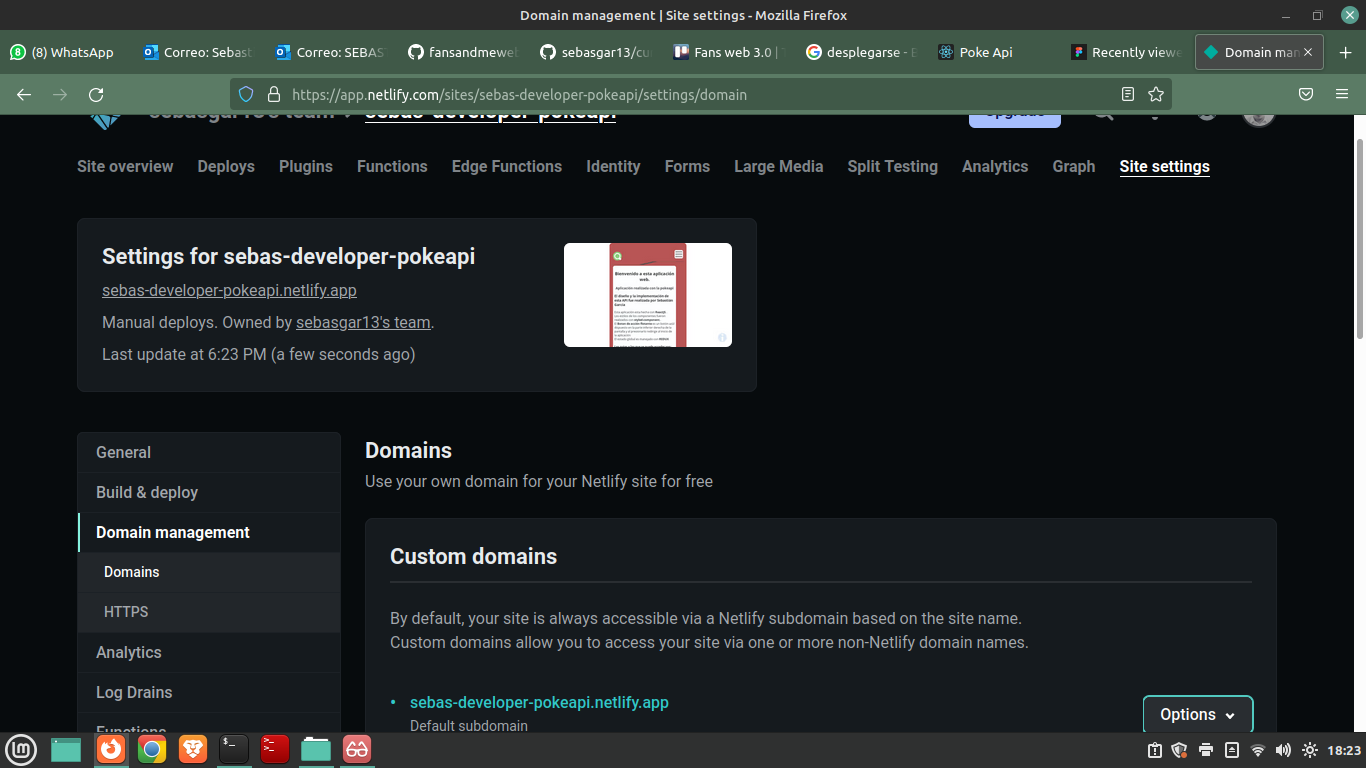This screenshot has height=768, width=1366.
Task: Switch to the desplegarse Google tab
Action: pyautogui.click(x=860, y=52)
